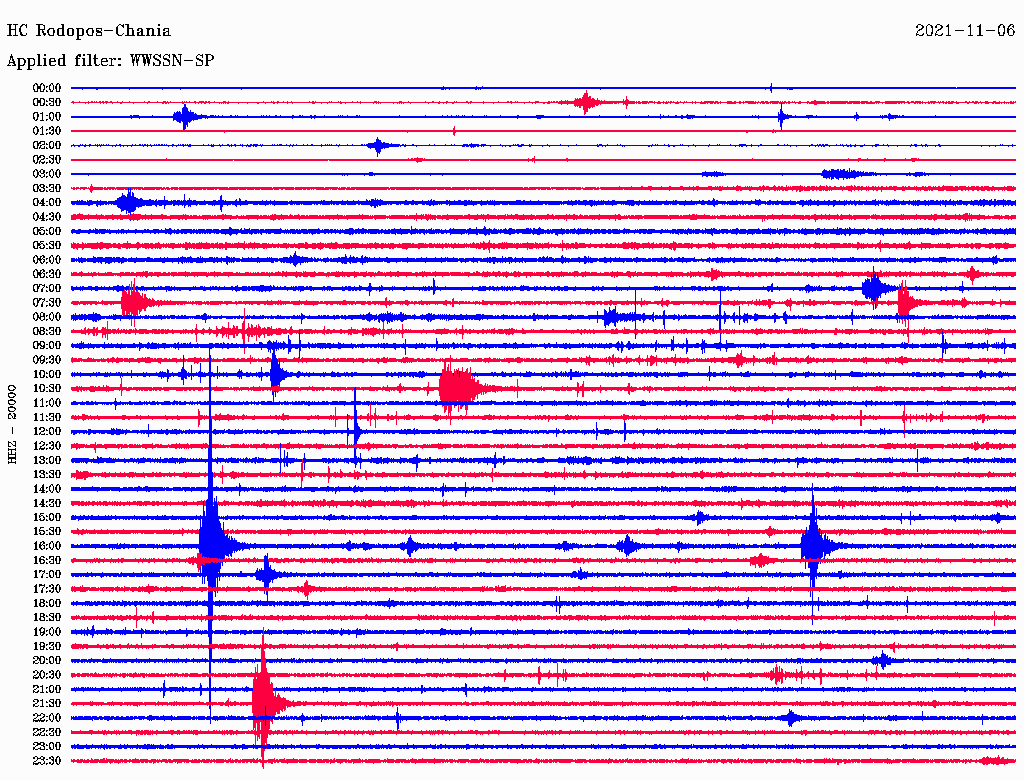
Task: Select the 19:00 time row label
Action: click(47, 632)
